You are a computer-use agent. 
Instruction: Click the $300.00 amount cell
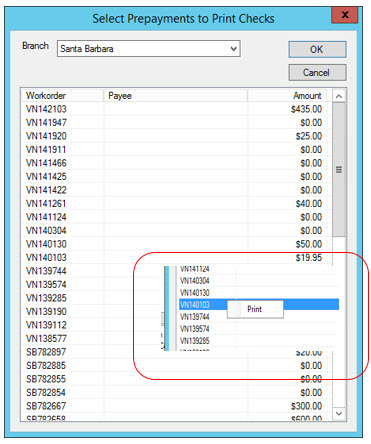(306, 406)
